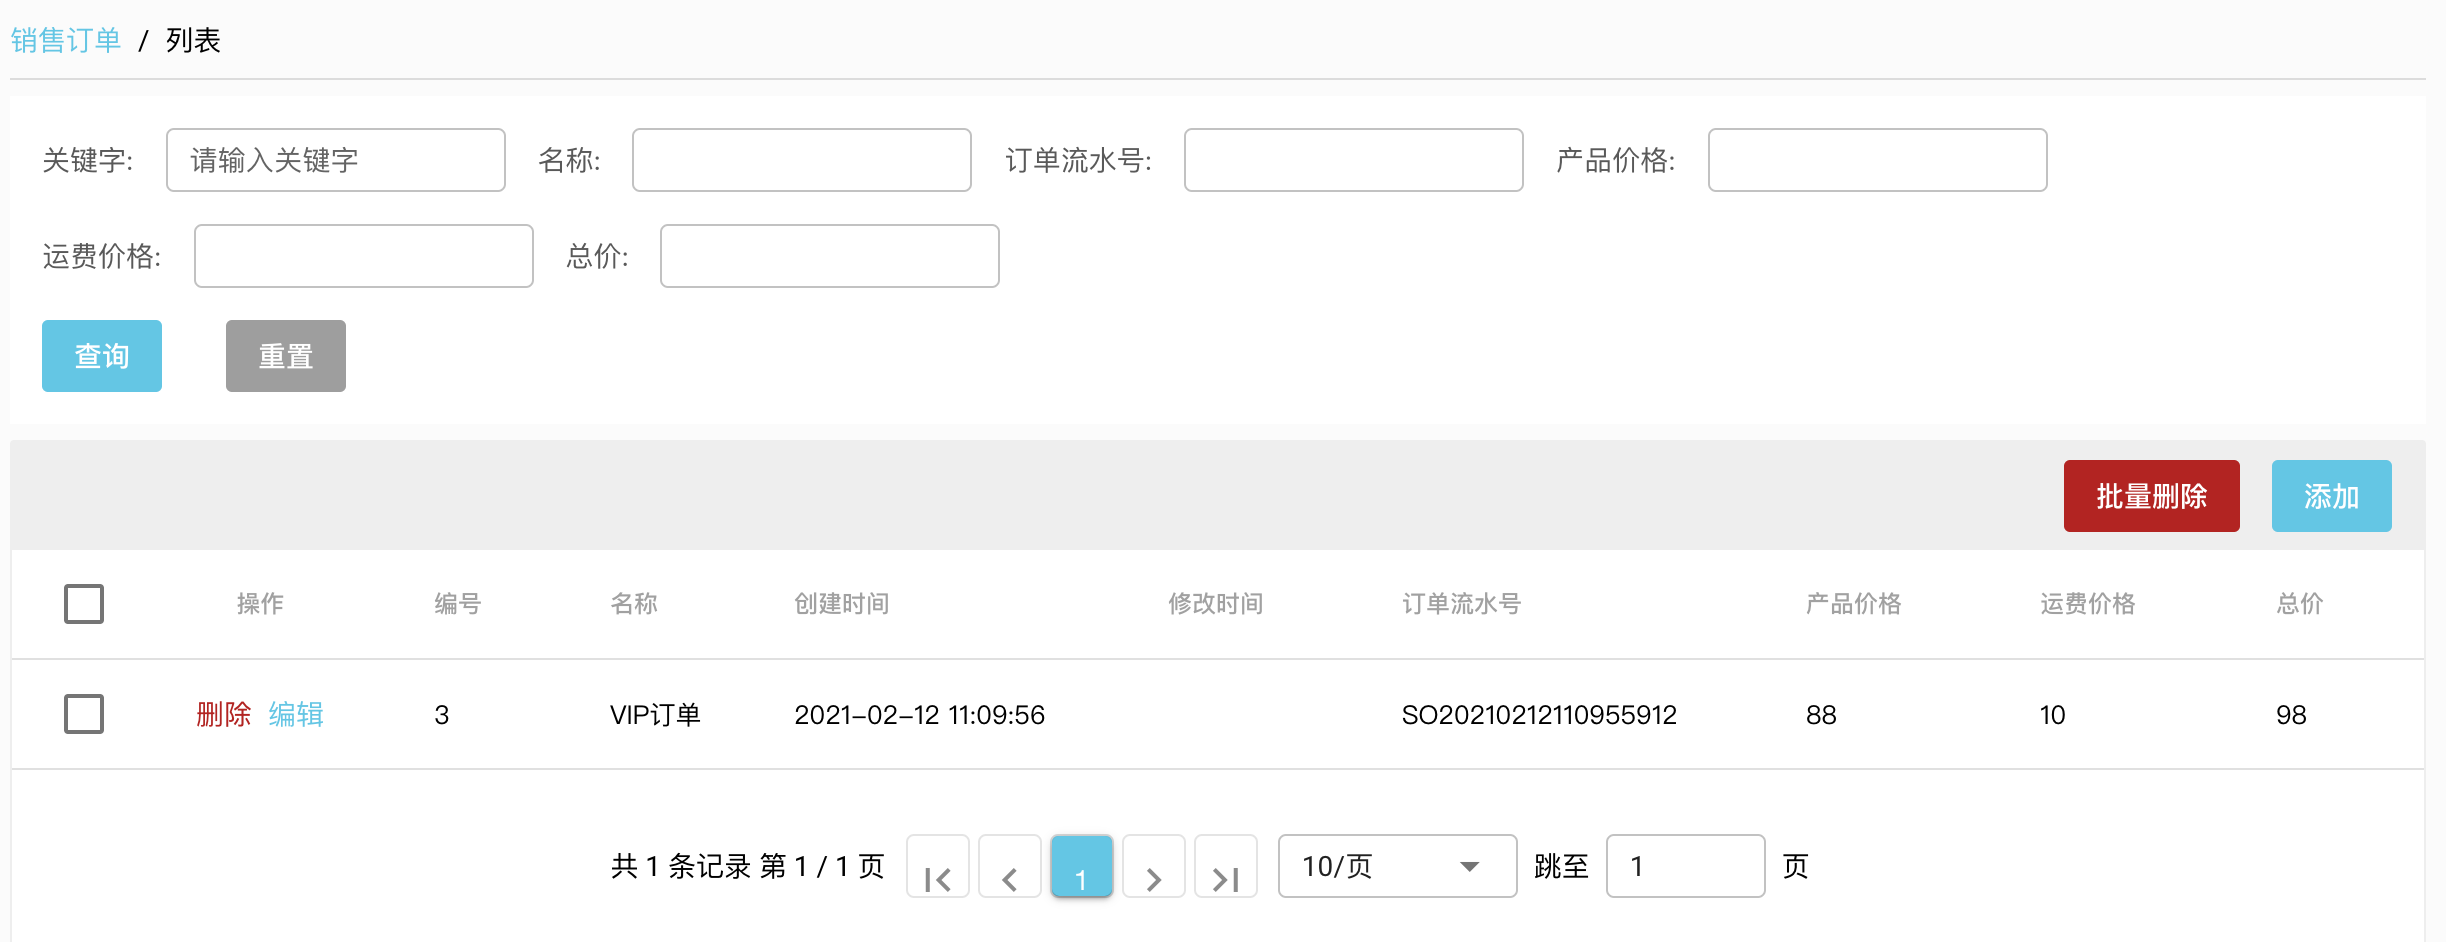
Task: Click the 名称 name filter input
Action: (800, 159)
